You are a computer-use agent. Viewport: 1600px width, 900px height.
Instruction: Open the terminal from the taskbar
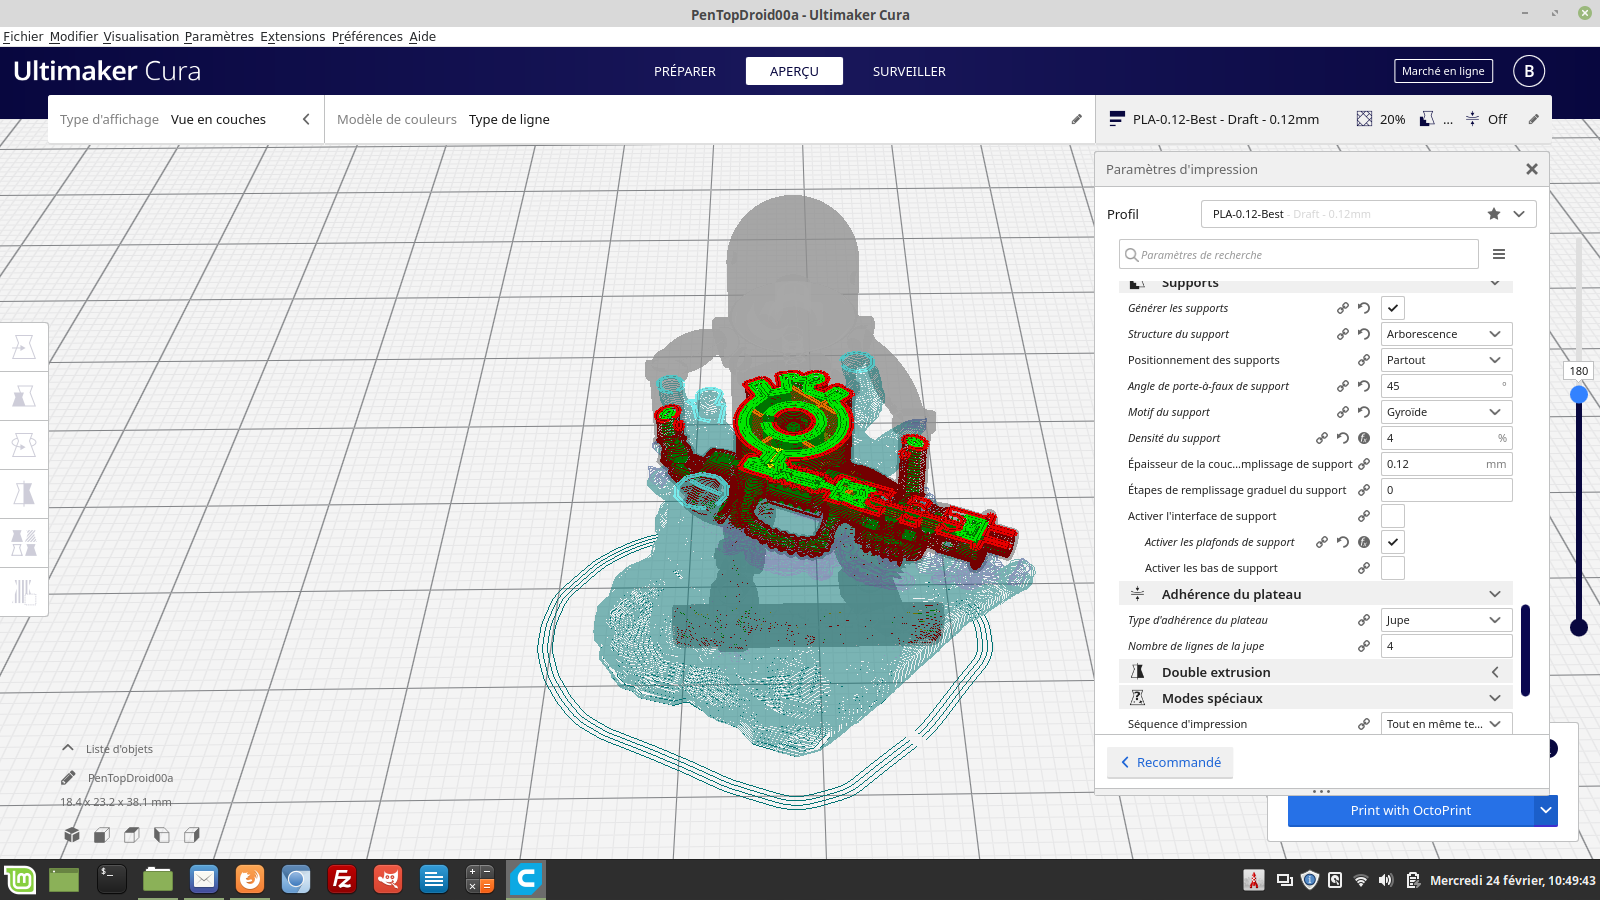111,880
